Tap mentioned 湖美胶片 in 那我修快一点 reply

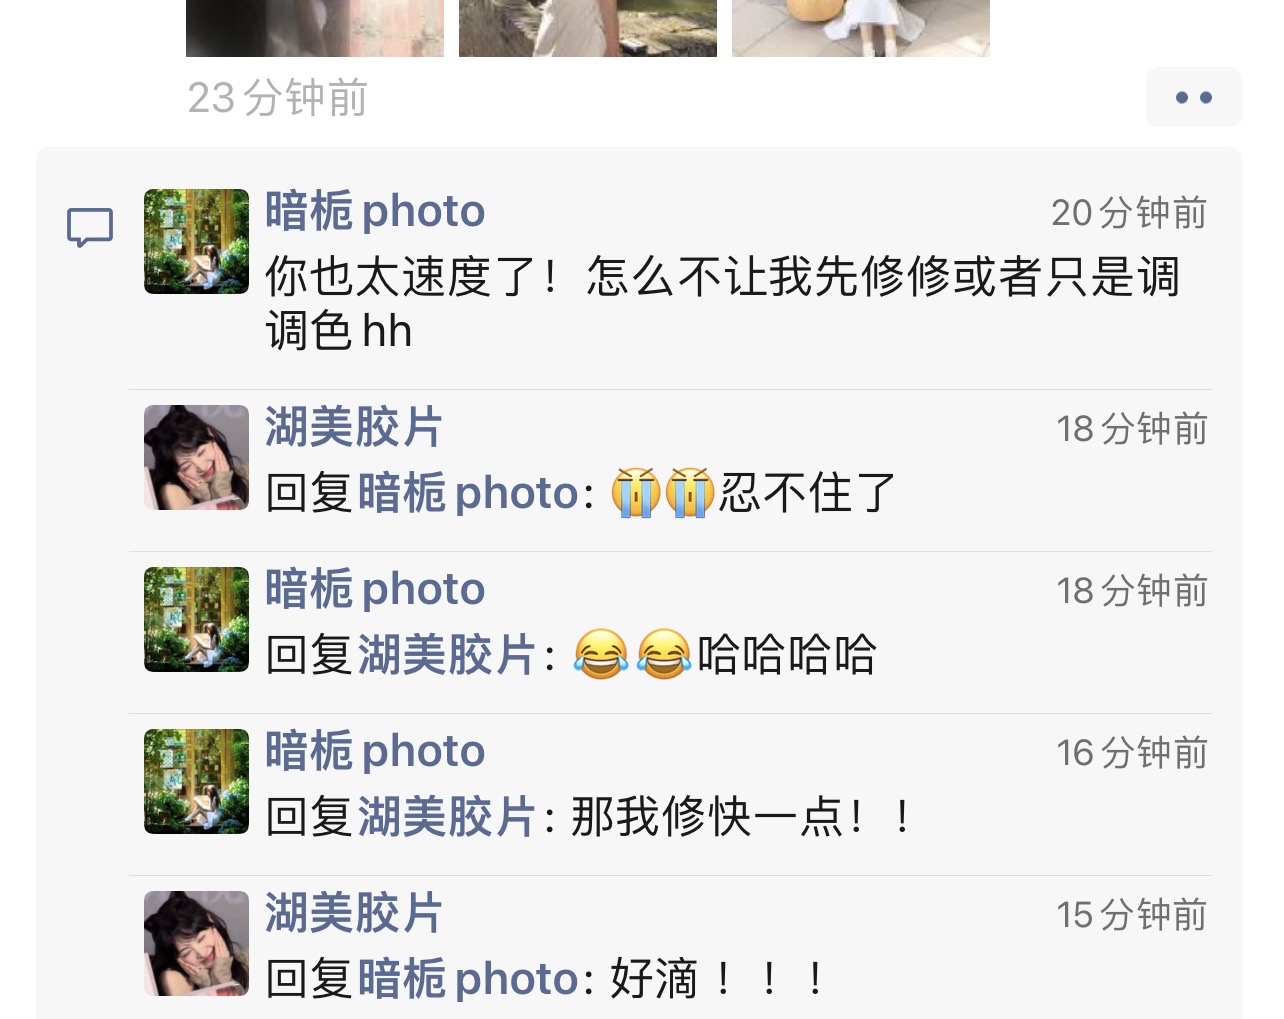446,817
